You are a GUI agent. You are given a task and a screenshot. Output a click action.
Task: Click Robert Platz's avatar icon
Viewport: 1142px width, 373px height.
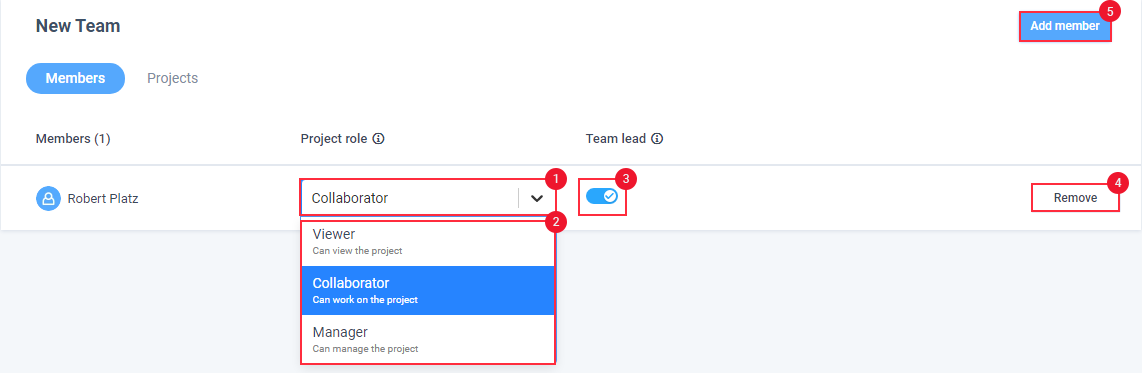[x=48, y=198]
